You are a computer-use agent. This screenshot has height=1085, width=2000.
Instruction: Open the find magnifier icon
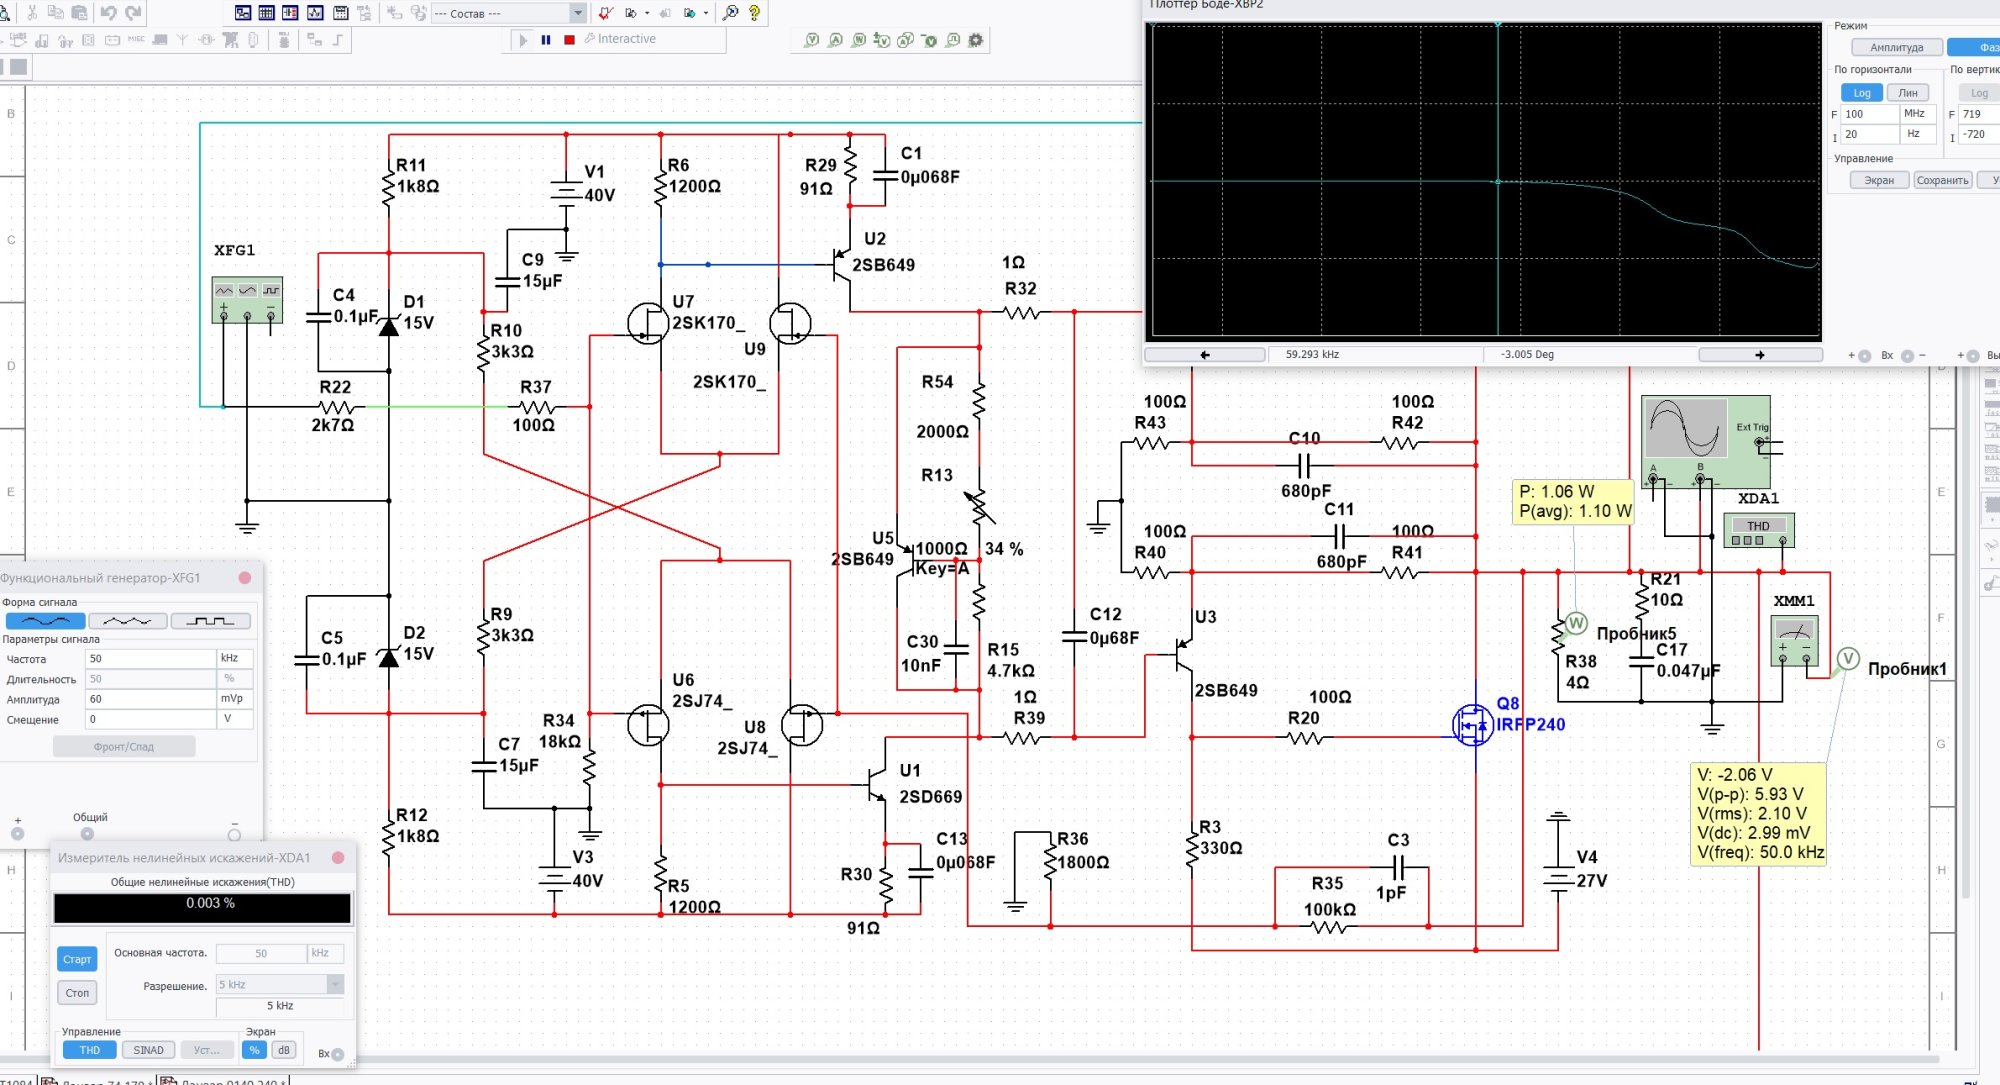(x=731, y=13)
